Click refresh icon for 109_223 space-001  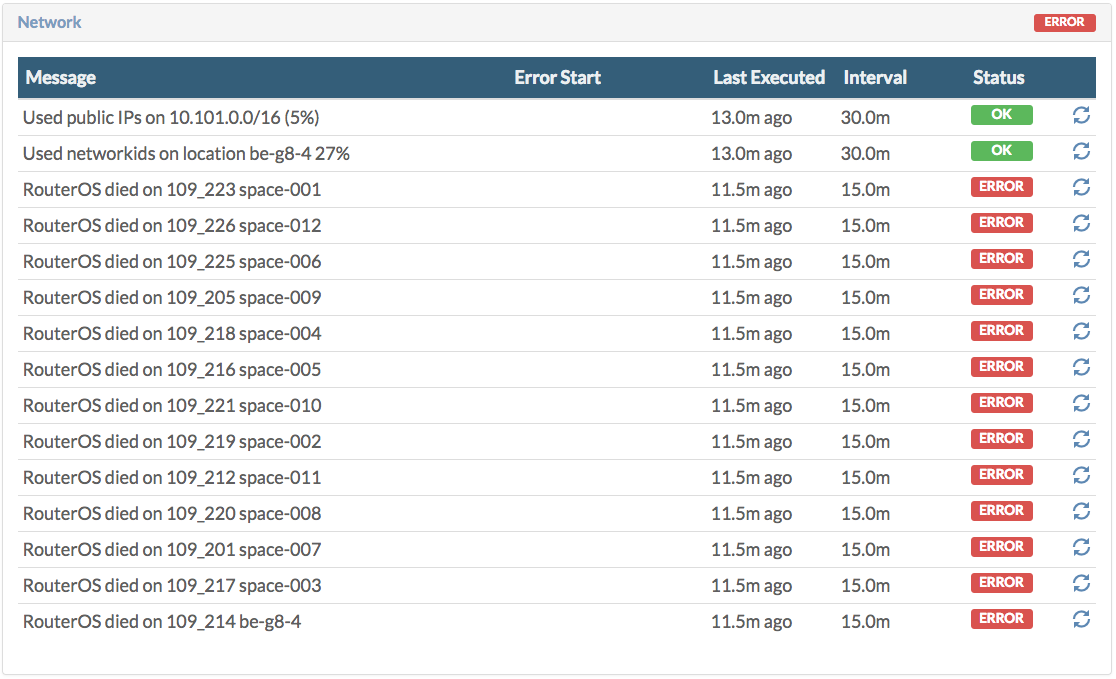coord(1081,188)
